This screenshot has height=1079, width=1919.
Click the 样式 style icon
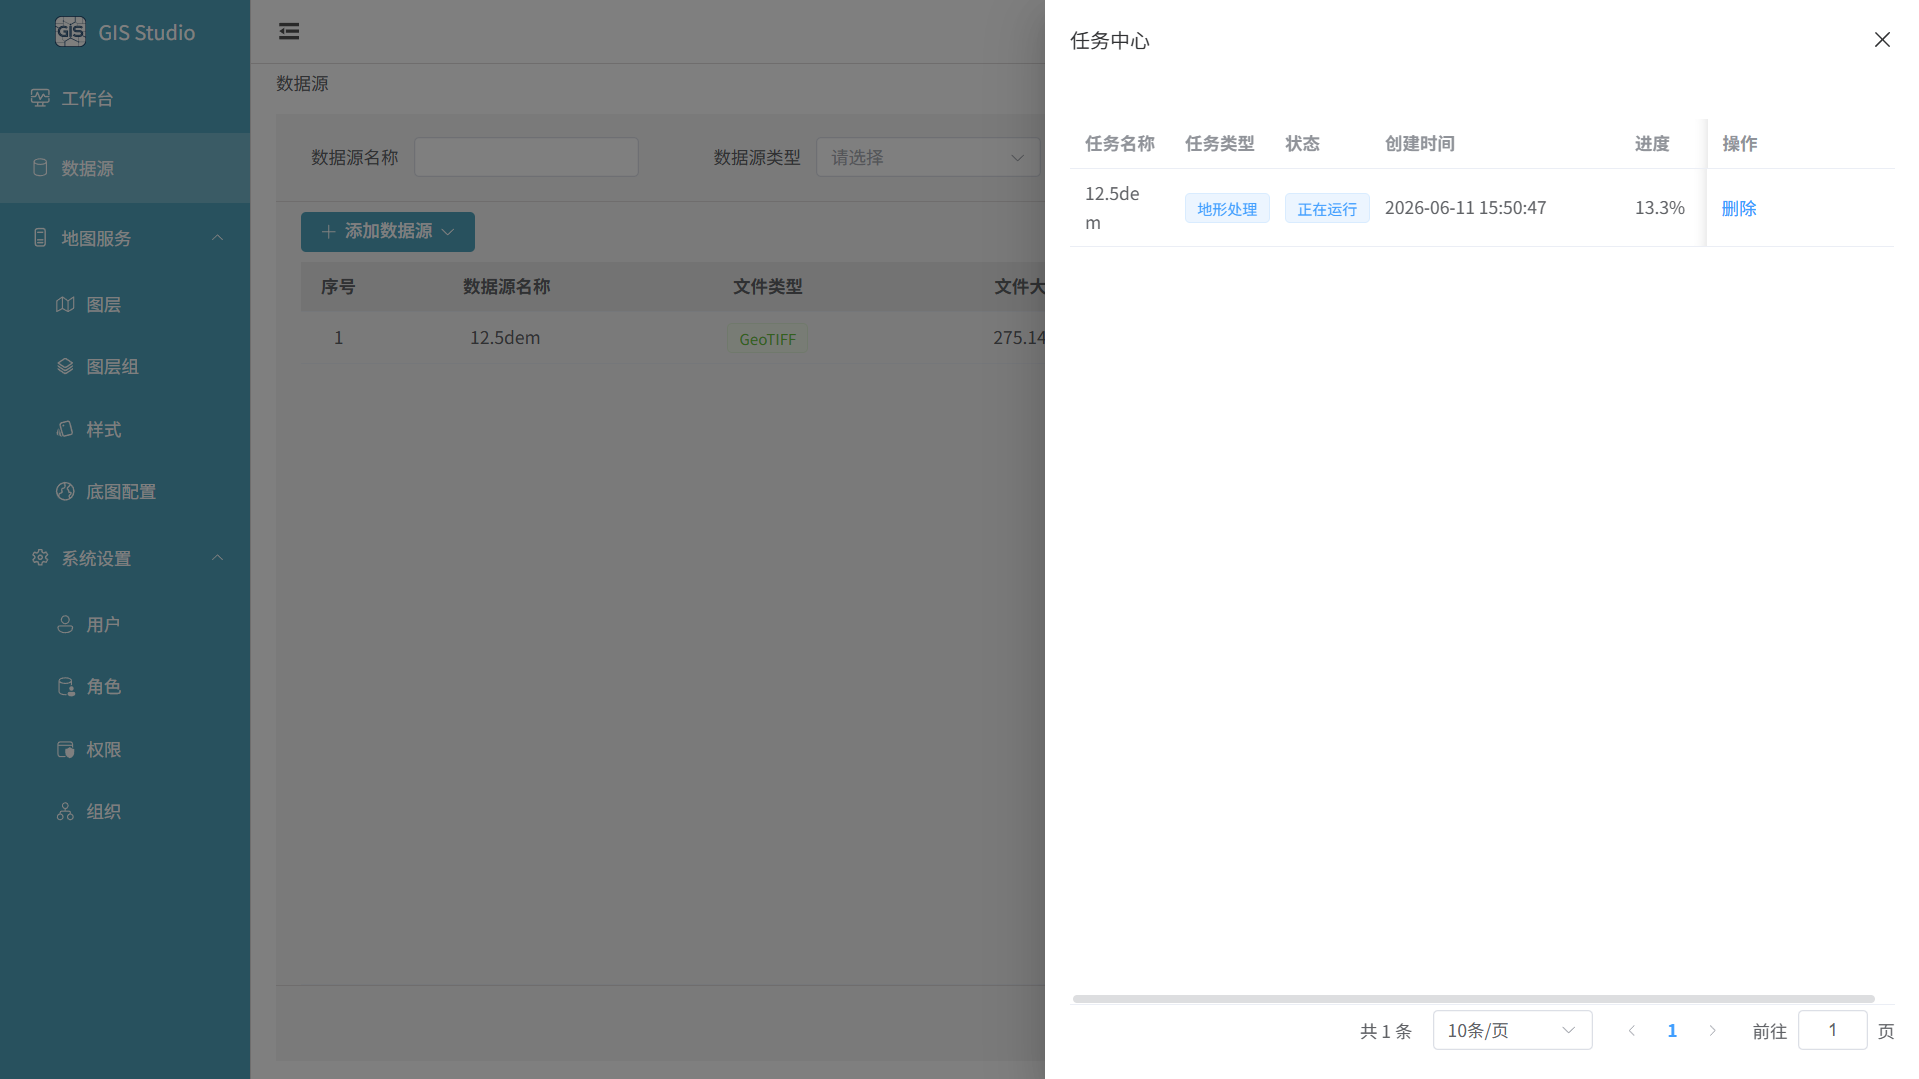(x=65, y=429)
